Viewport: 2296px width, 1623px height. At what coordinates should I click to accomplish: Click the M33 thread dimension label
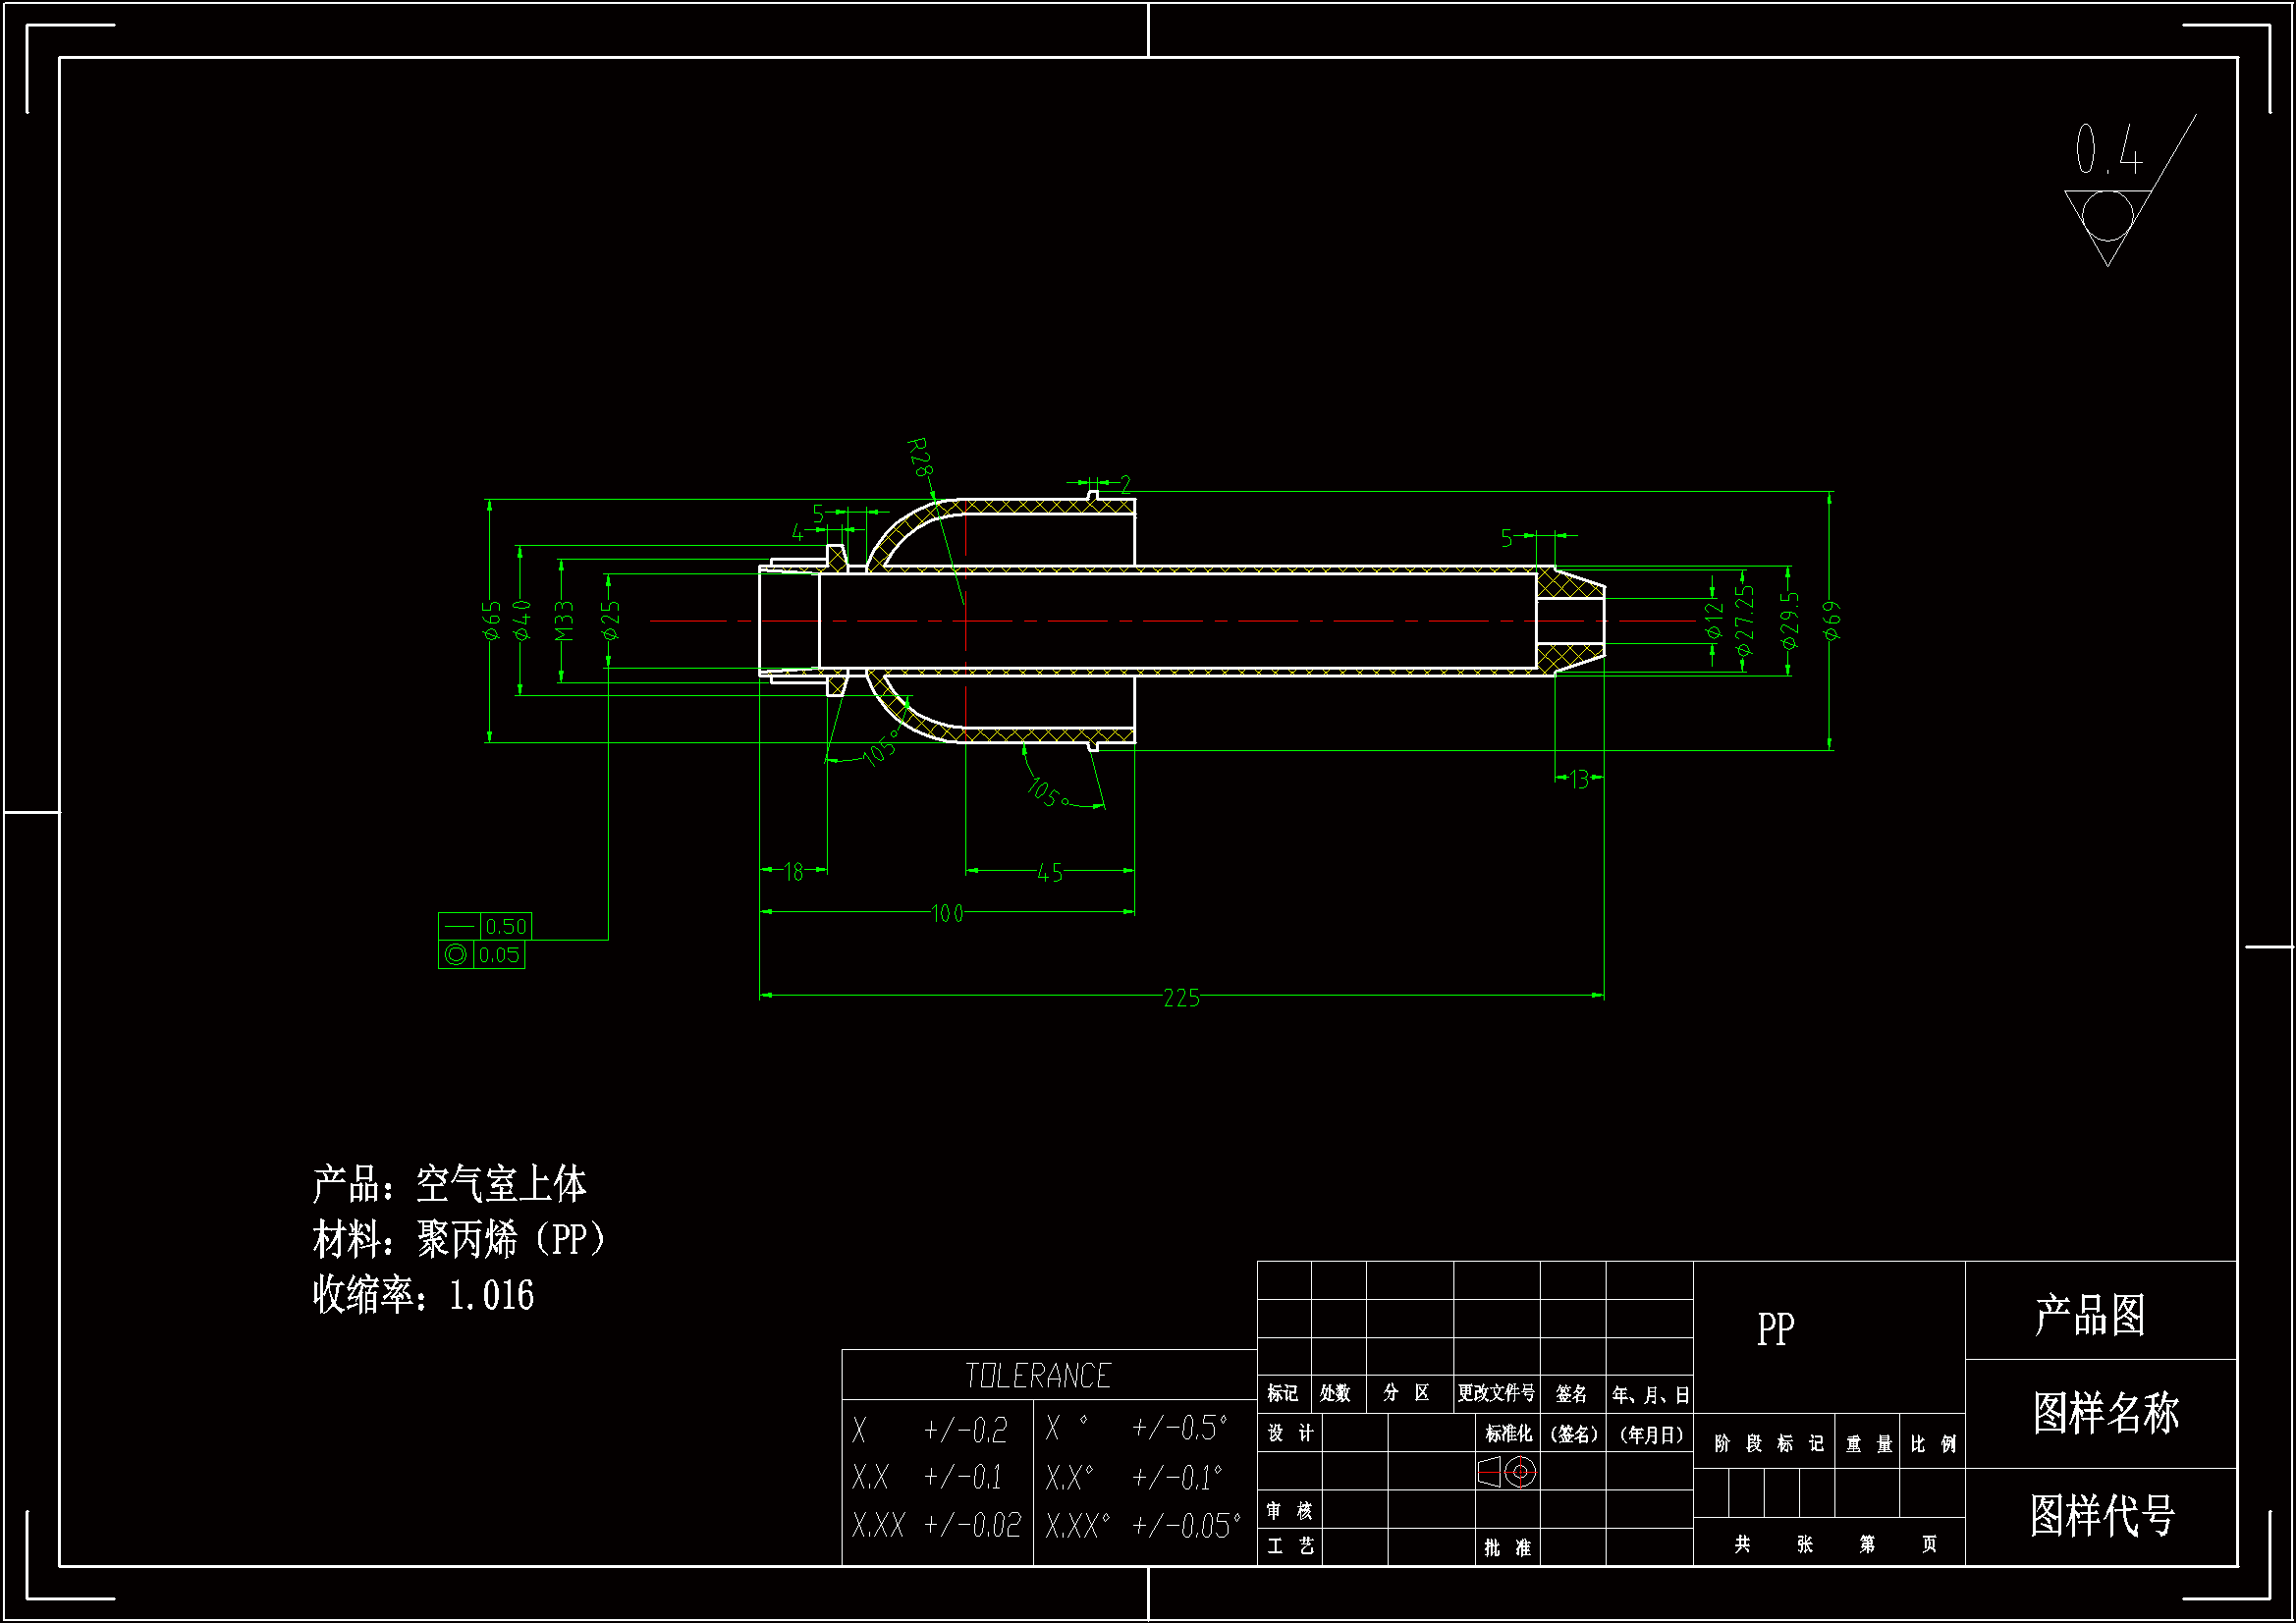(564, 620)
